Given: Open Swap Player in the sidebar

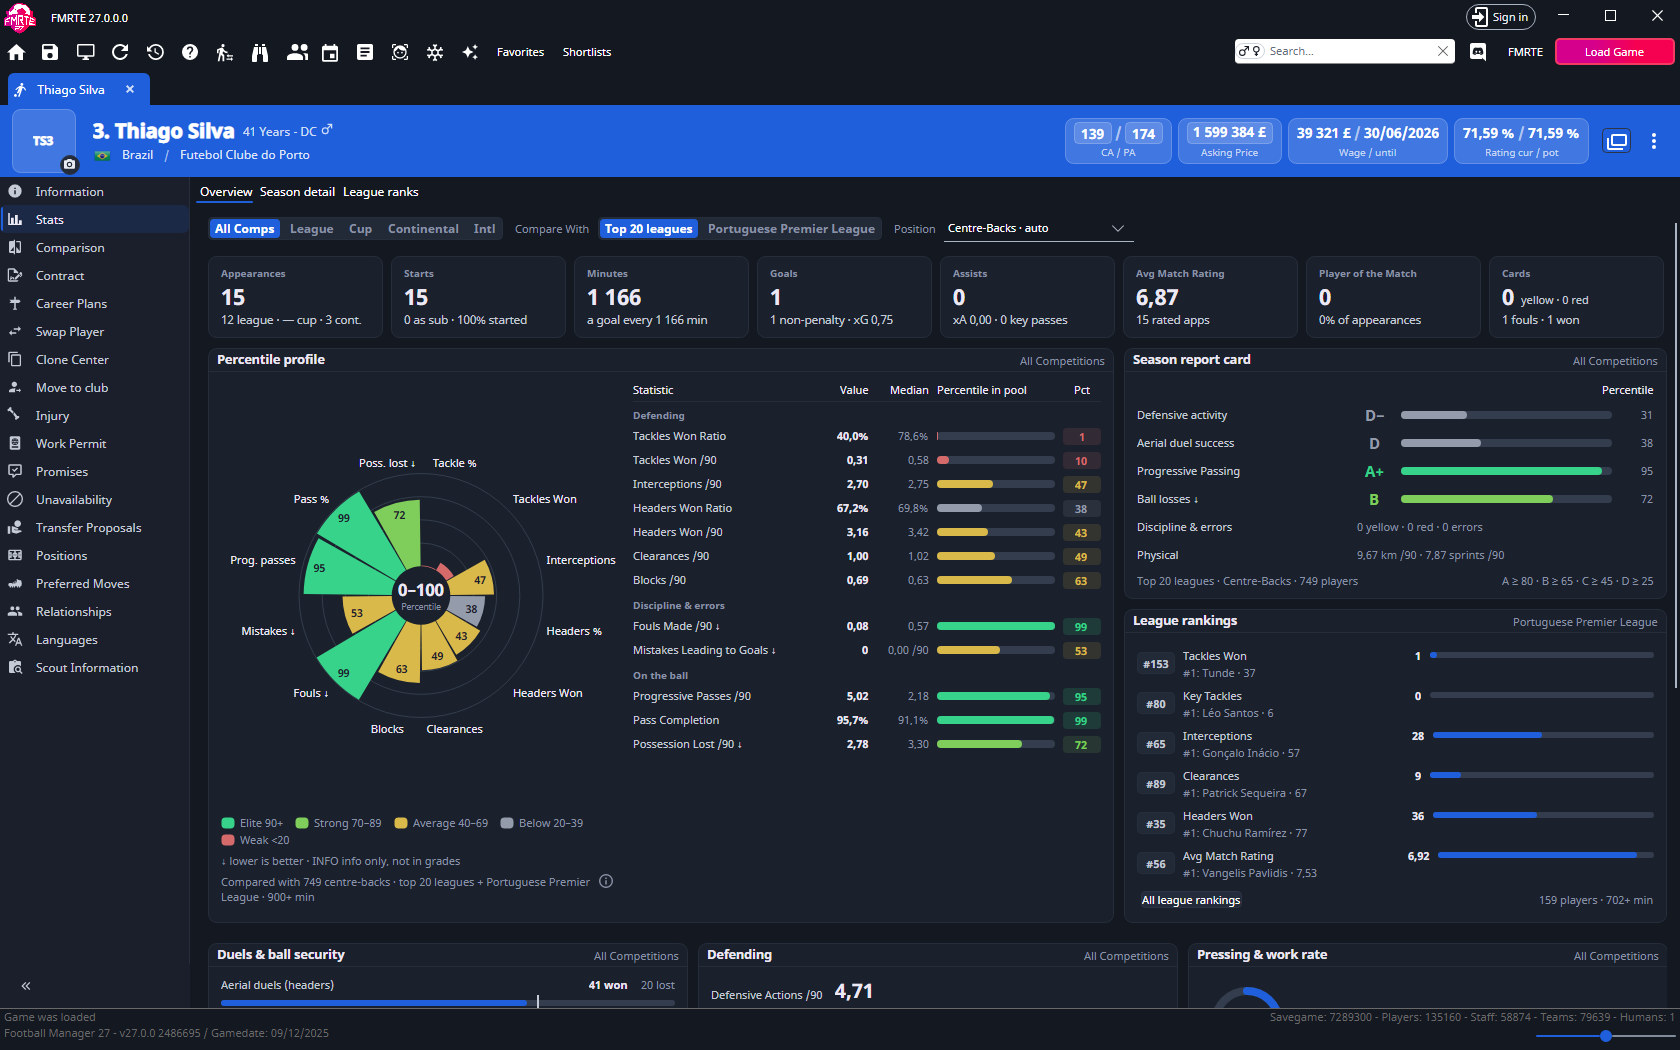Looking at the screenshot, I should [x=95, y=331].
